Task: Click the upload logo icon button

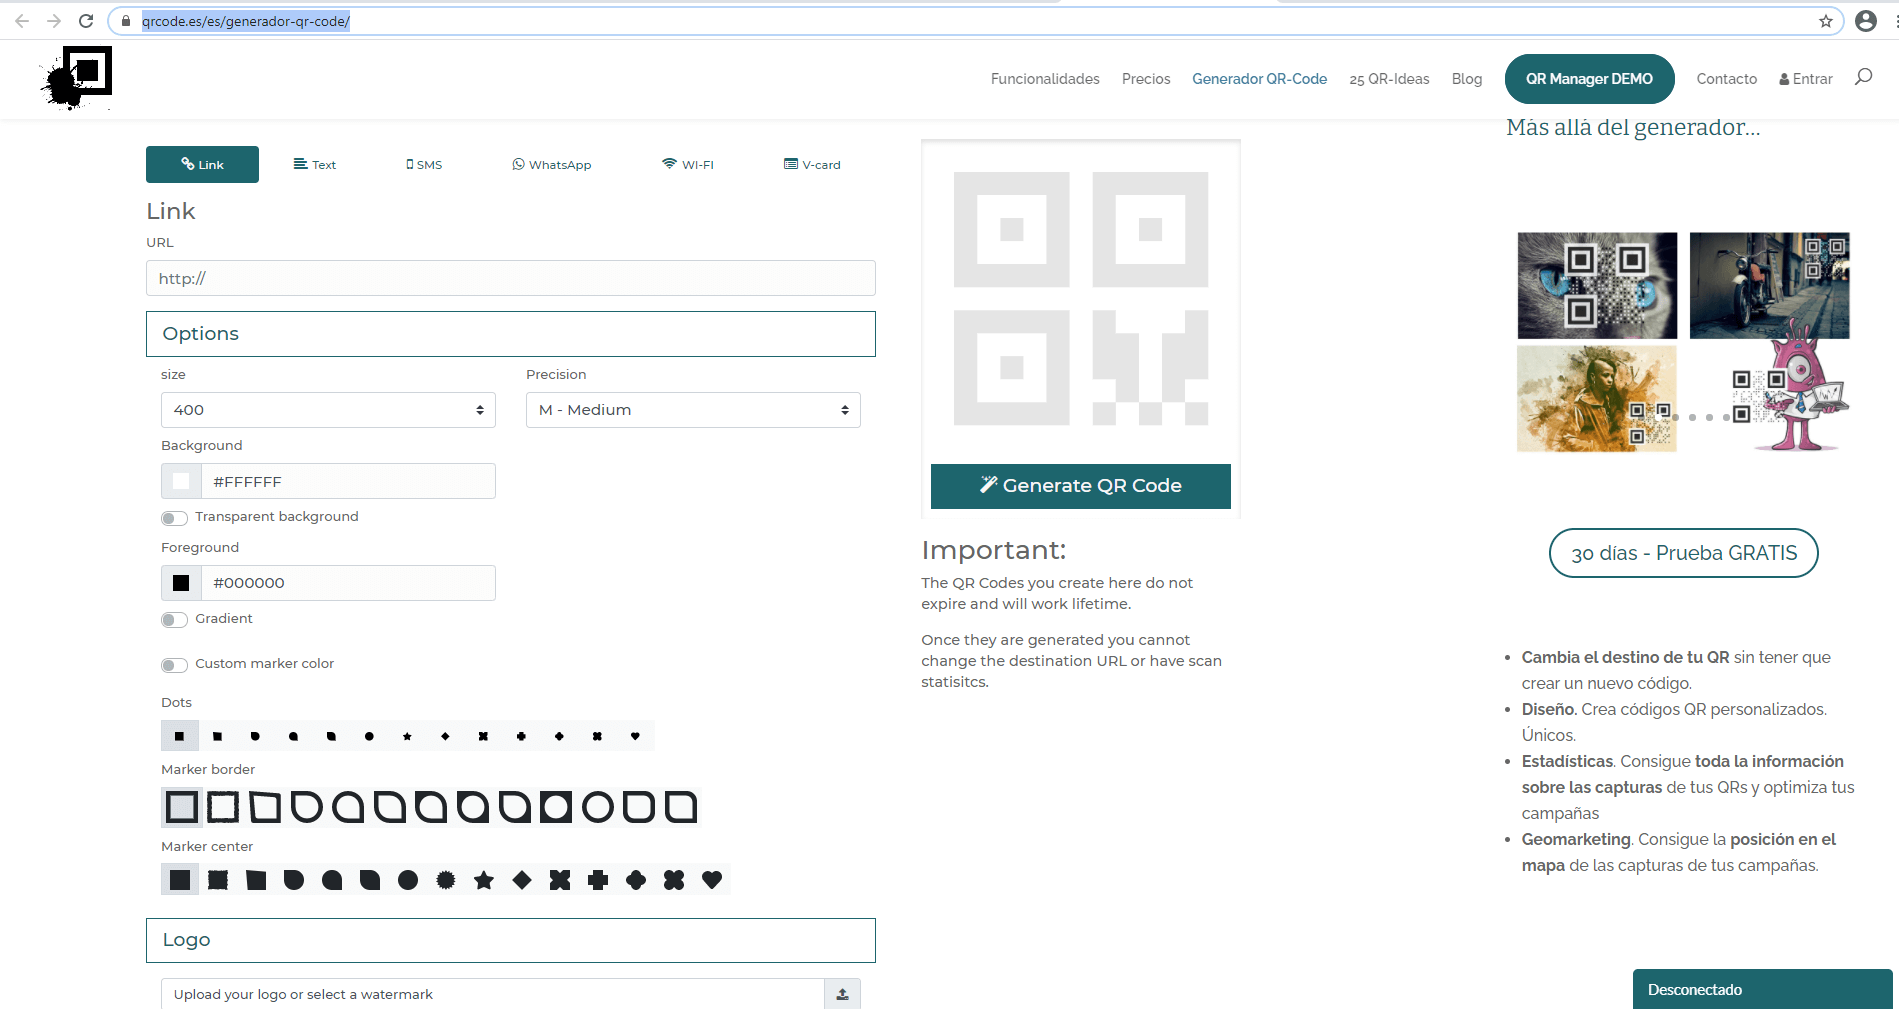Action: click(842, 994)
